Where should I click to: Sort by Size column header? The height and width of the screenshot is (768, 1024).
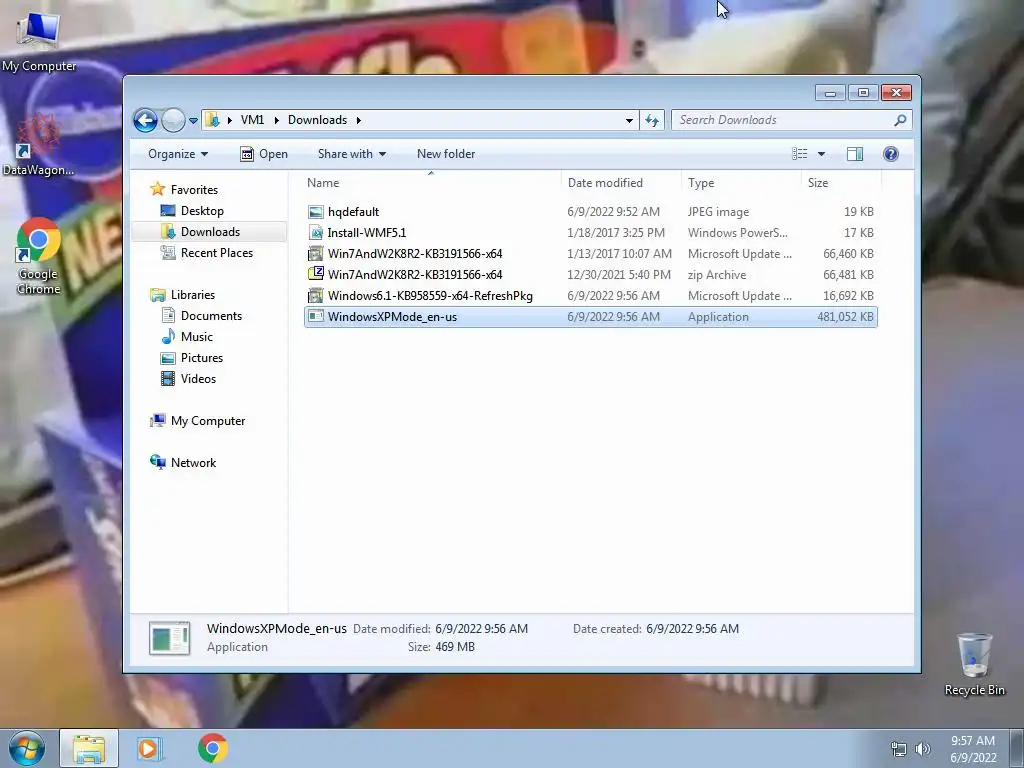pos(840,183)
